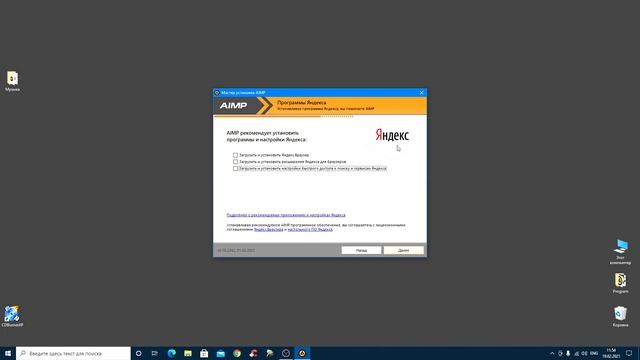Open Cortana from the taskbar
640x360 pixels.
point(138,353)
